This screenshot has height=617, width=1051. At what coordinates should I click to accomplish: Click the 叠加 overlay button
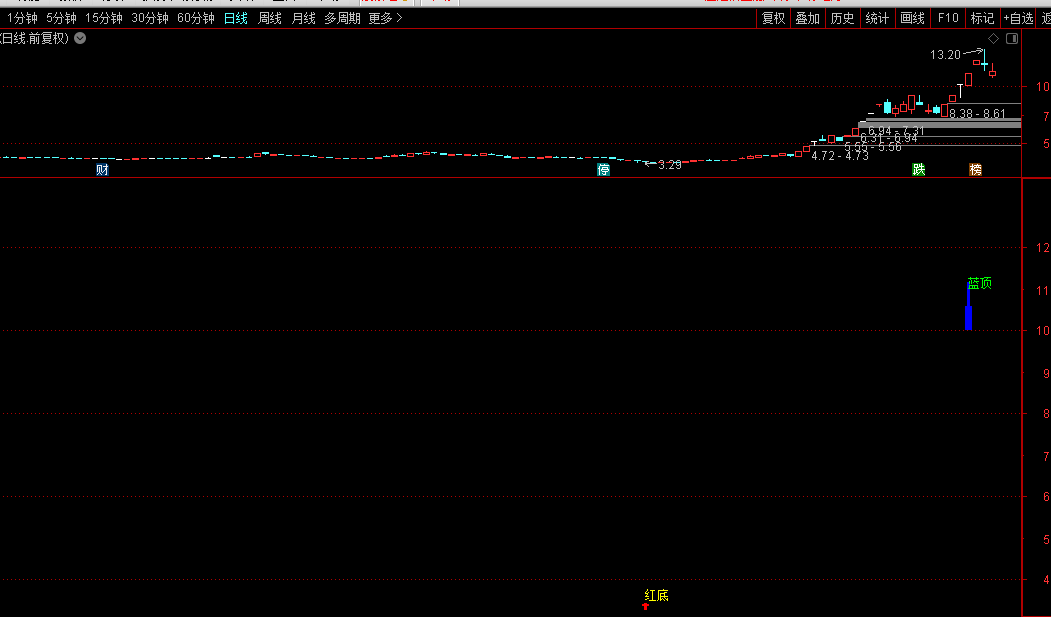click(807, 18)
